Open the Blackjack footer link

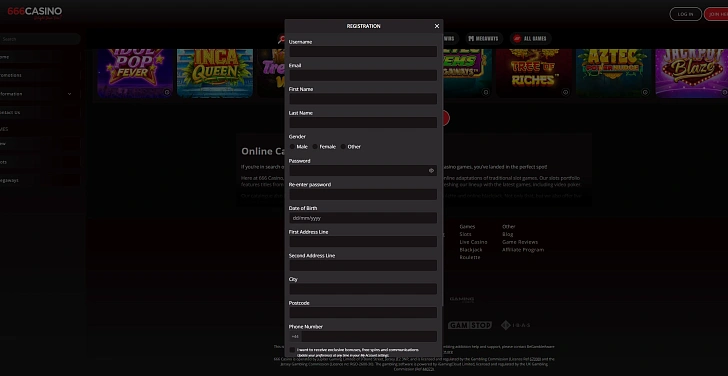click(471, 250)
